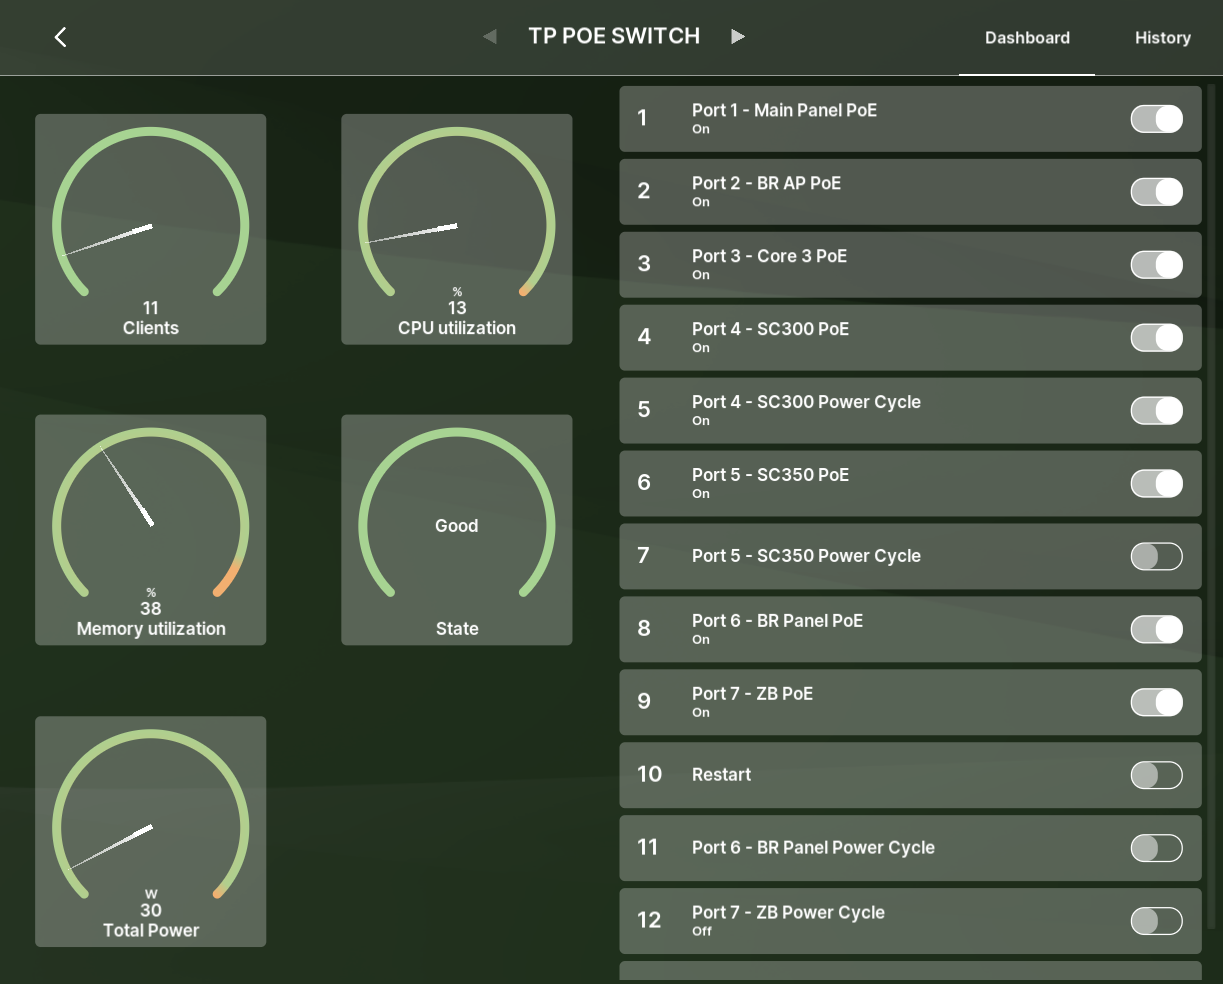
Task: Click the Port 3 - Core 3 PoE label
Action: pyautogui.click(x=769, y=256)
